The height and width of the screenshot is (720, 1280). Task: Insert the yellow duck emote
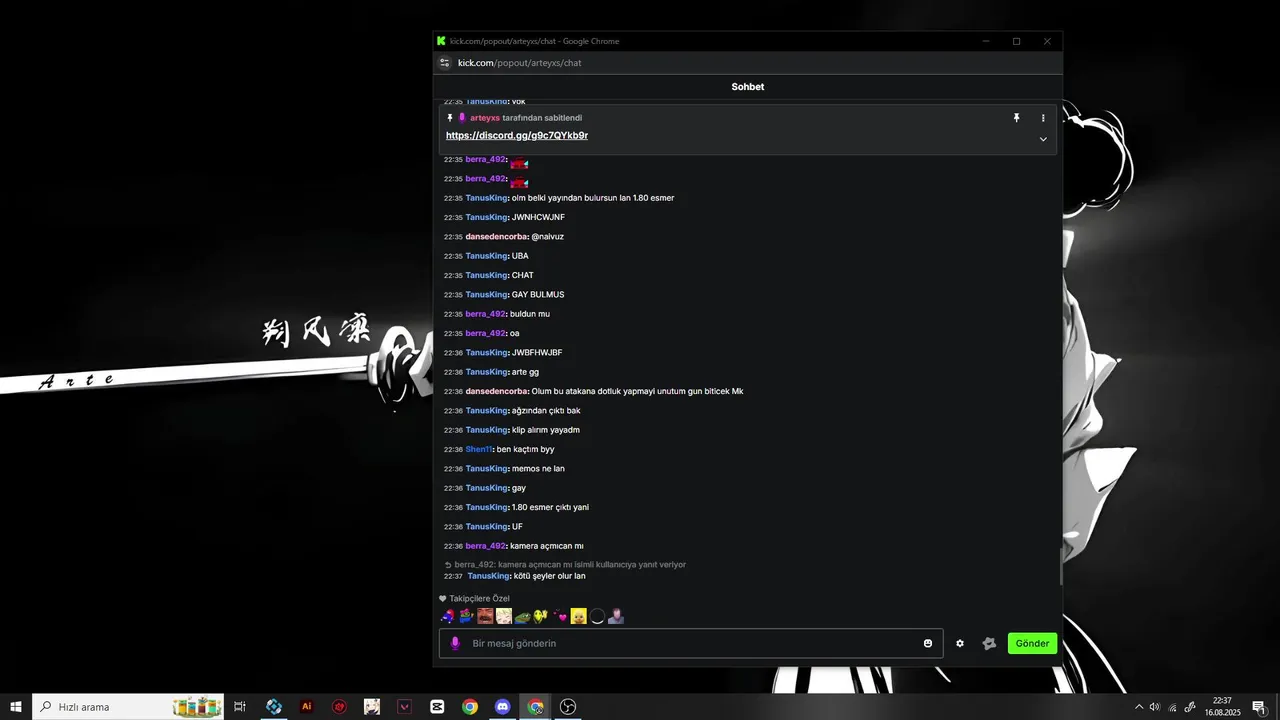click(578, 616)
